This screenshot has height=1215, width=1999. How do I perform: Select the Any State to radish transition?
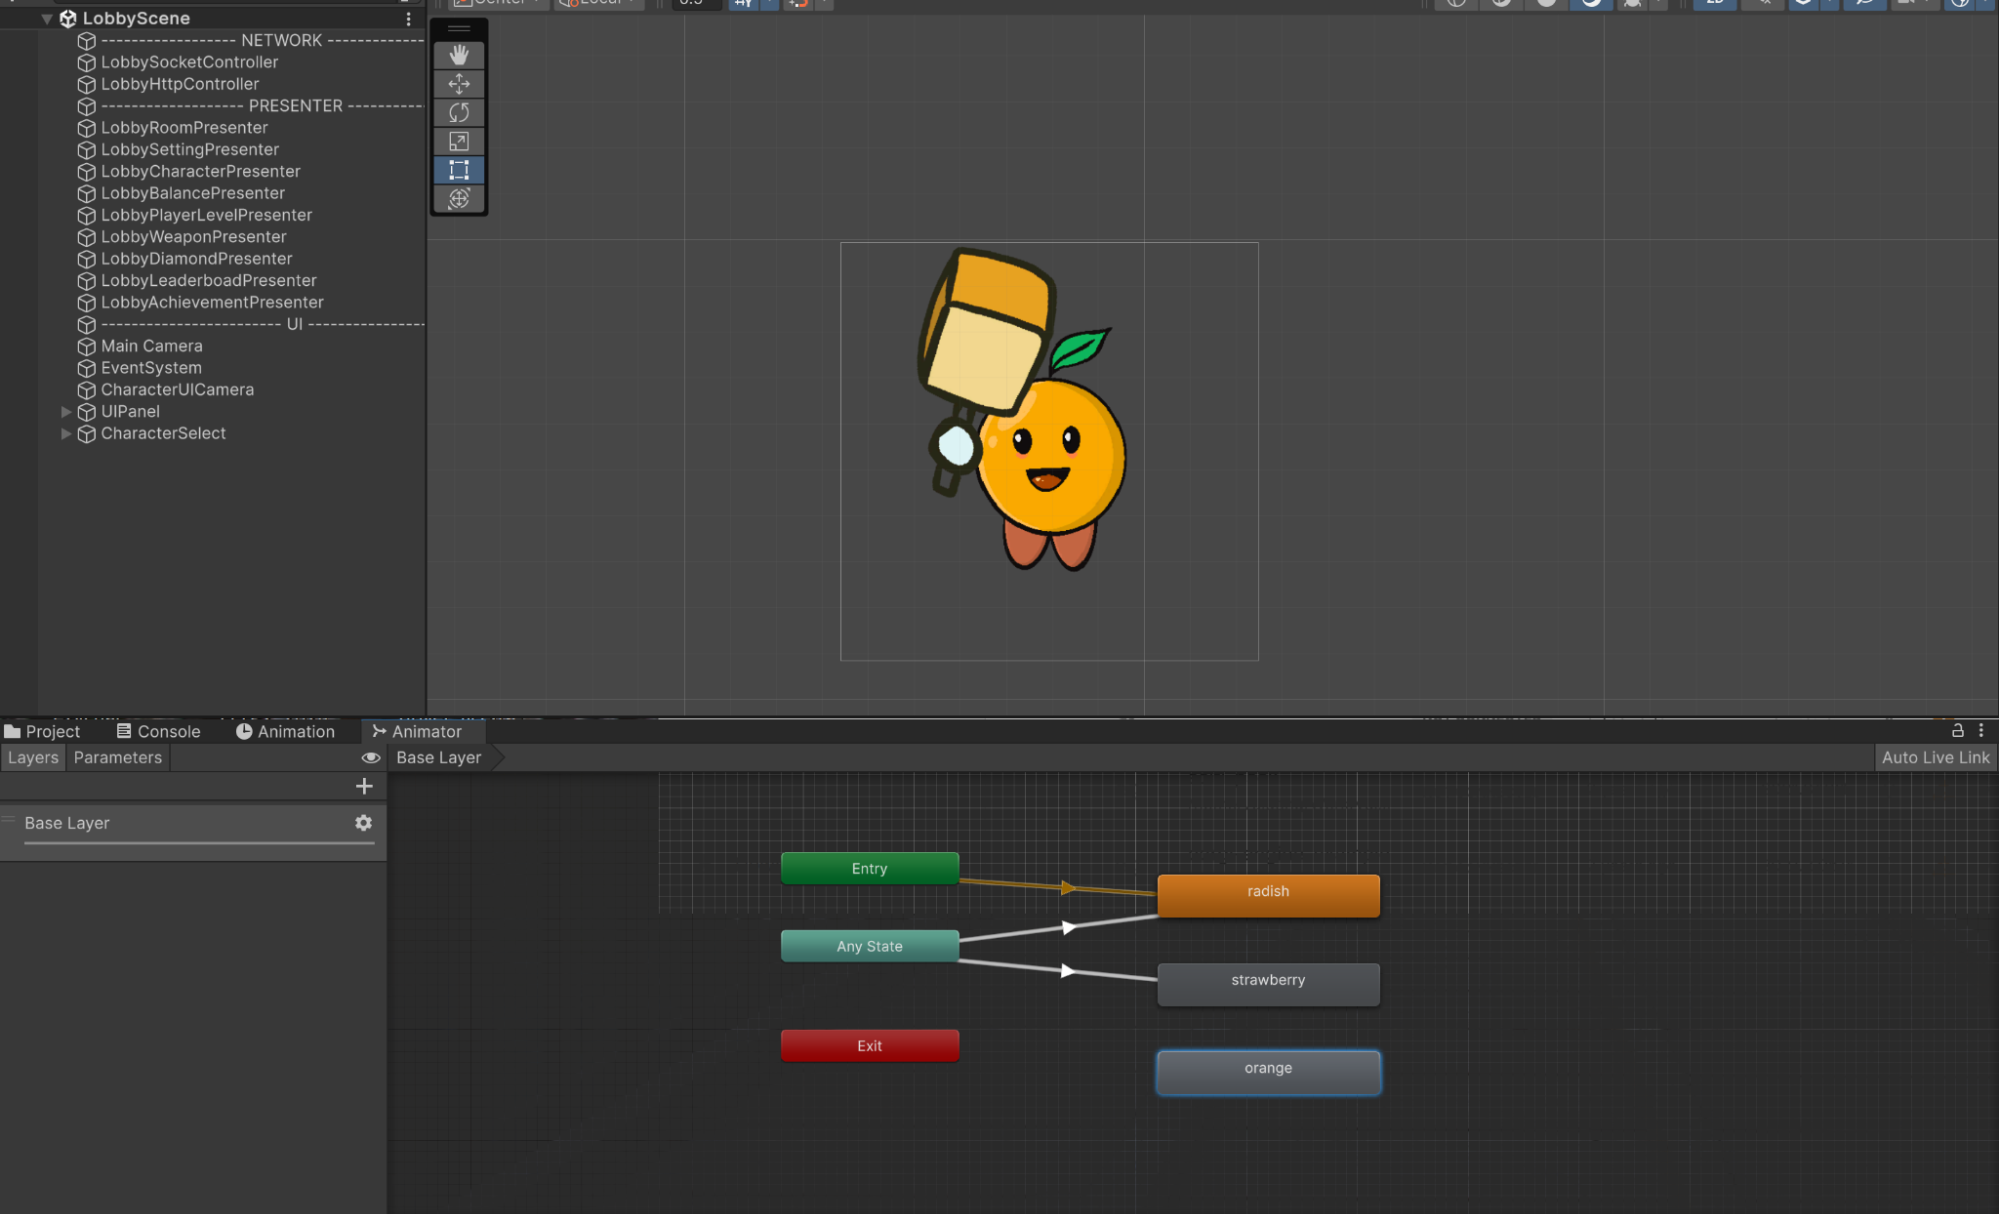coord(1068,929)
